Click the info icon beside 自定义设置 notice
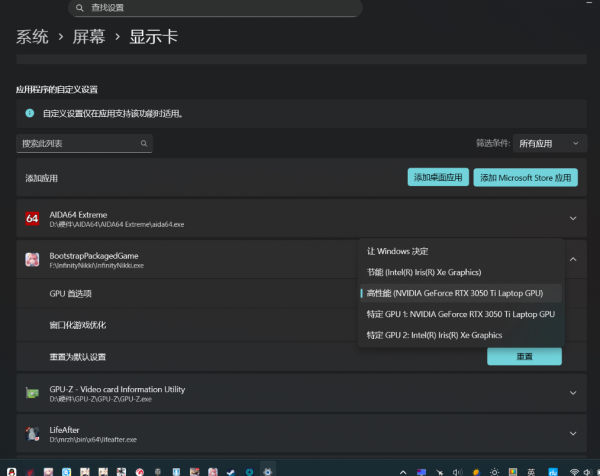 click(x=29, y=113)
